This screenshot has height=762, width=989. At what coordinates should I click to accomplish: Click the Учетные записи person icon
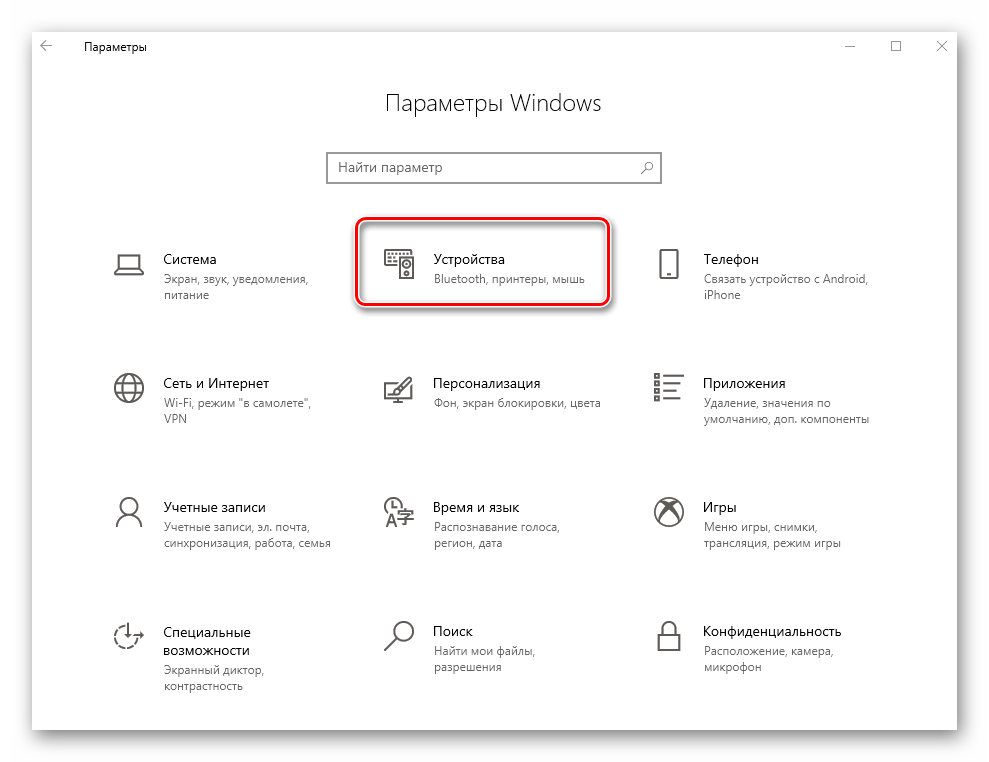tap(129, 512)
